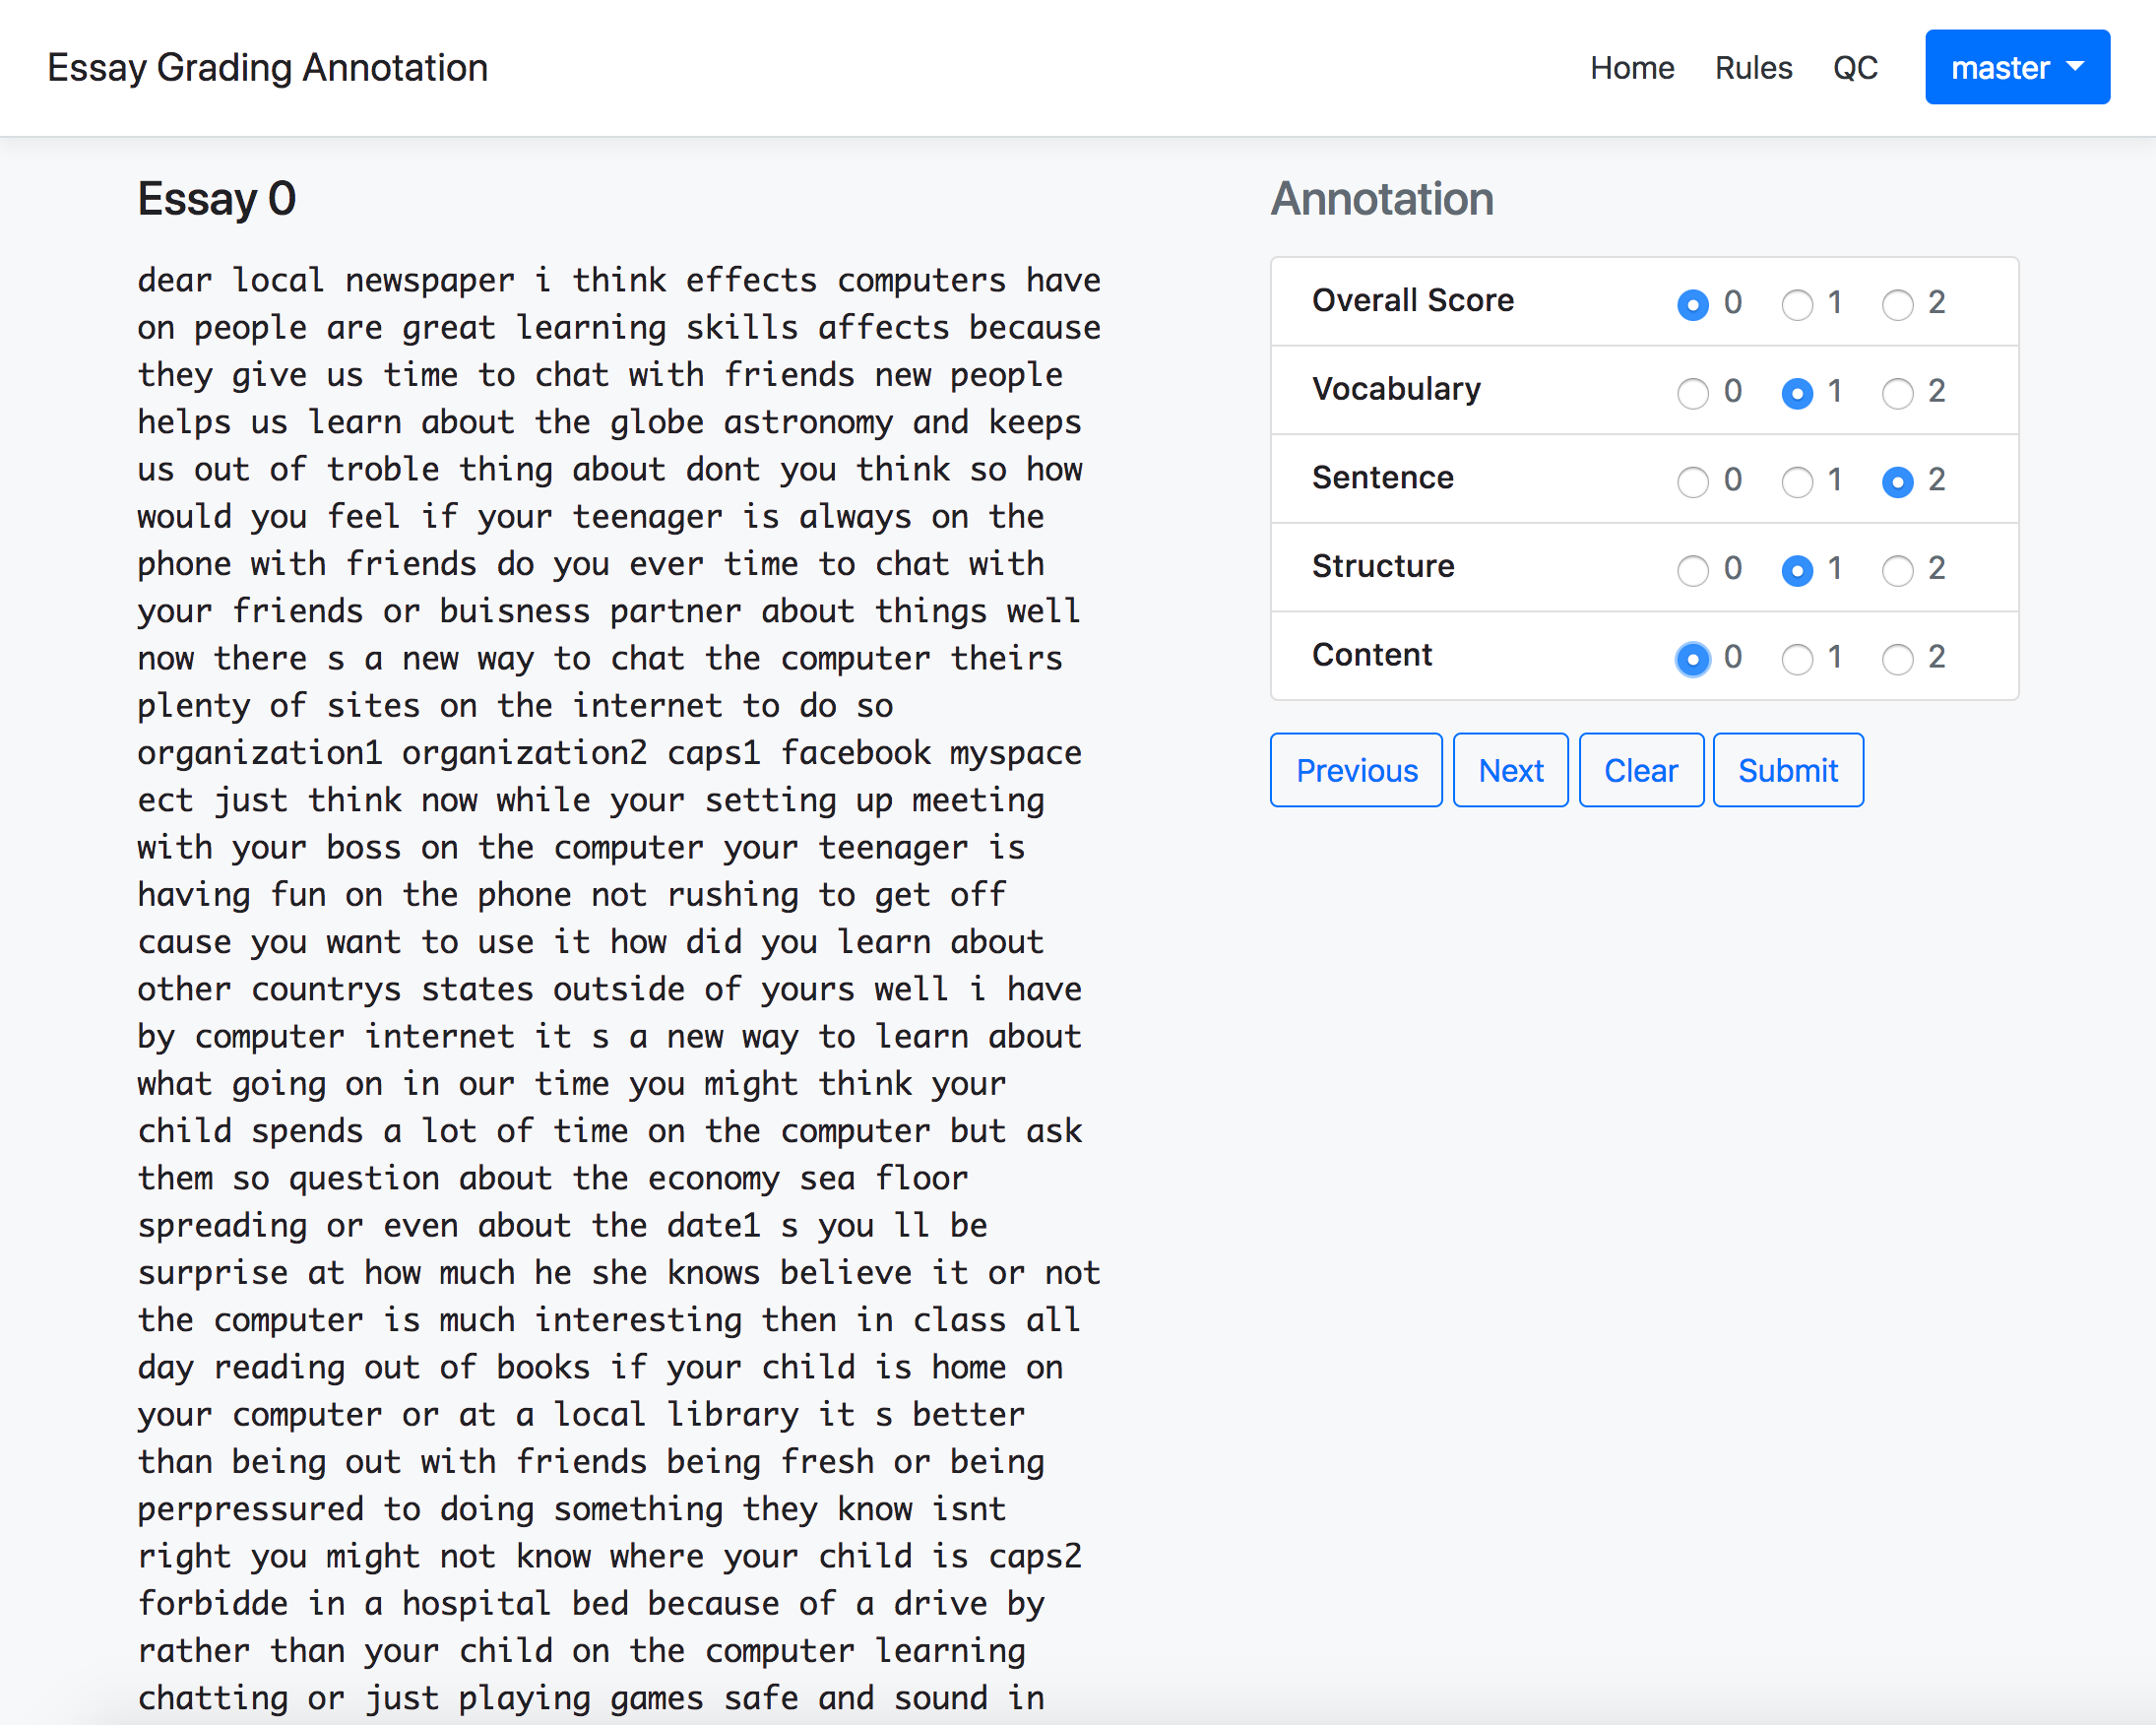
Task: Set Structure score to 2
Action: 1897,570
